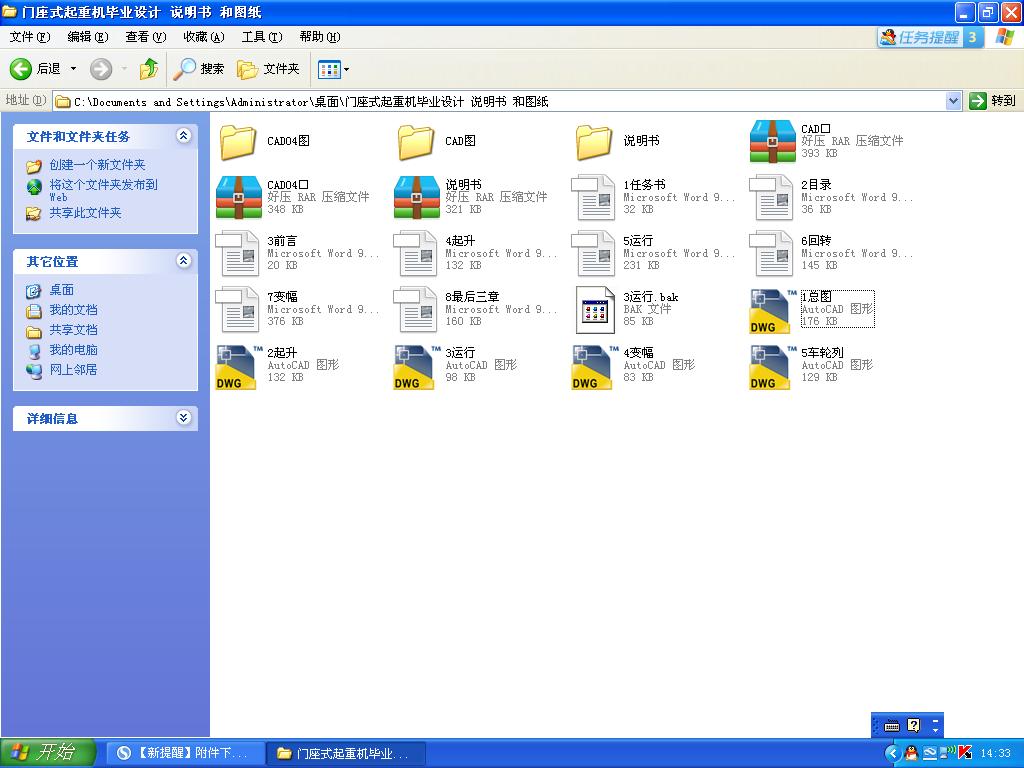Select the CAD□ RAR archive icon (393 KB)
The width and height of the screenshot is (1024, 768).
point(772,141)
